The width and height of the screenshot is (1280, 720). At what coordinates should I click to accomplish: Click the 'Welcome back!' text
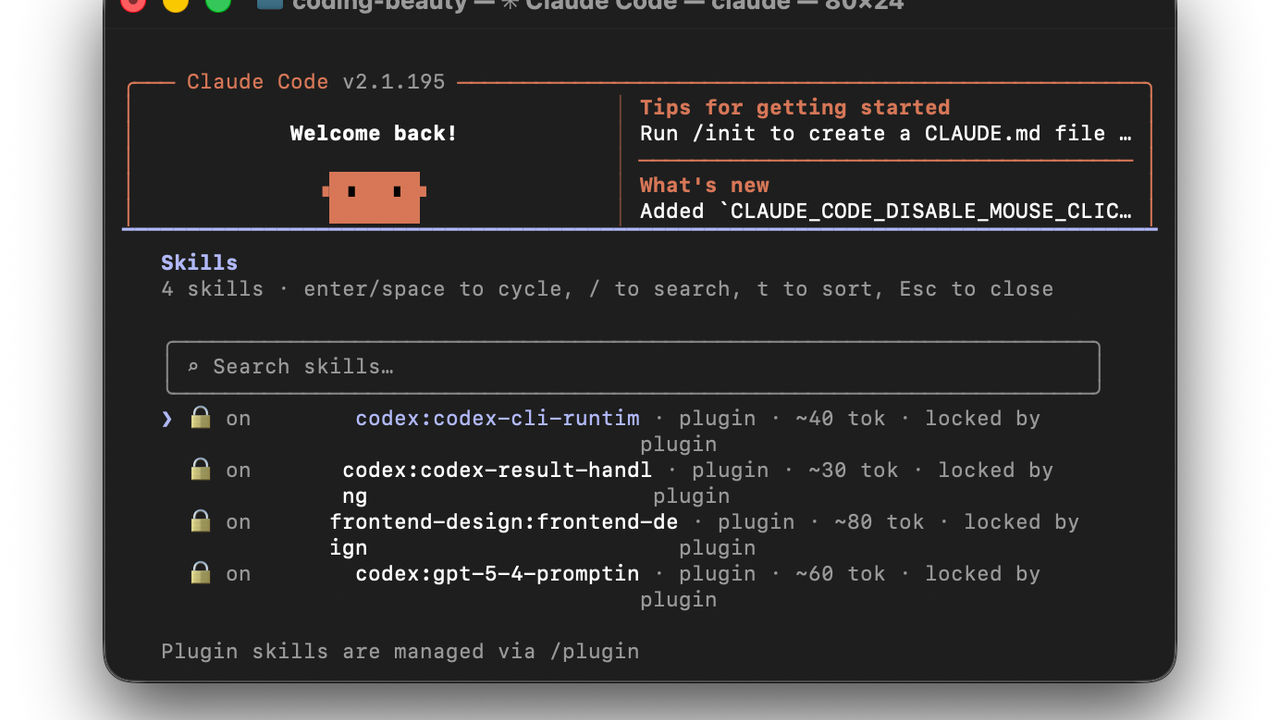pyautogui.click(x=374, y=133)
